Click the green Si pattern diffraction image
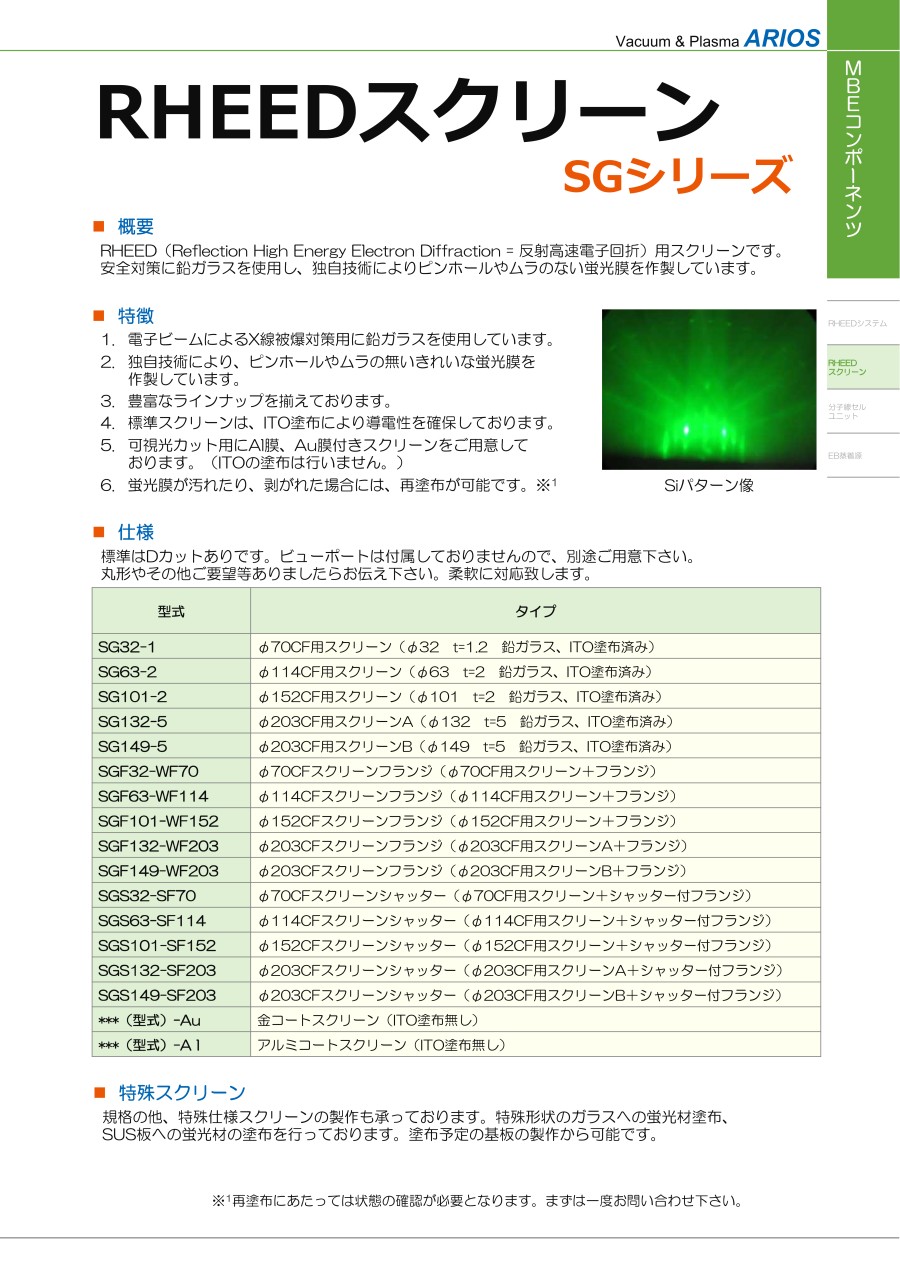The width and height of the screenshot is (900, 1272). 709,389
